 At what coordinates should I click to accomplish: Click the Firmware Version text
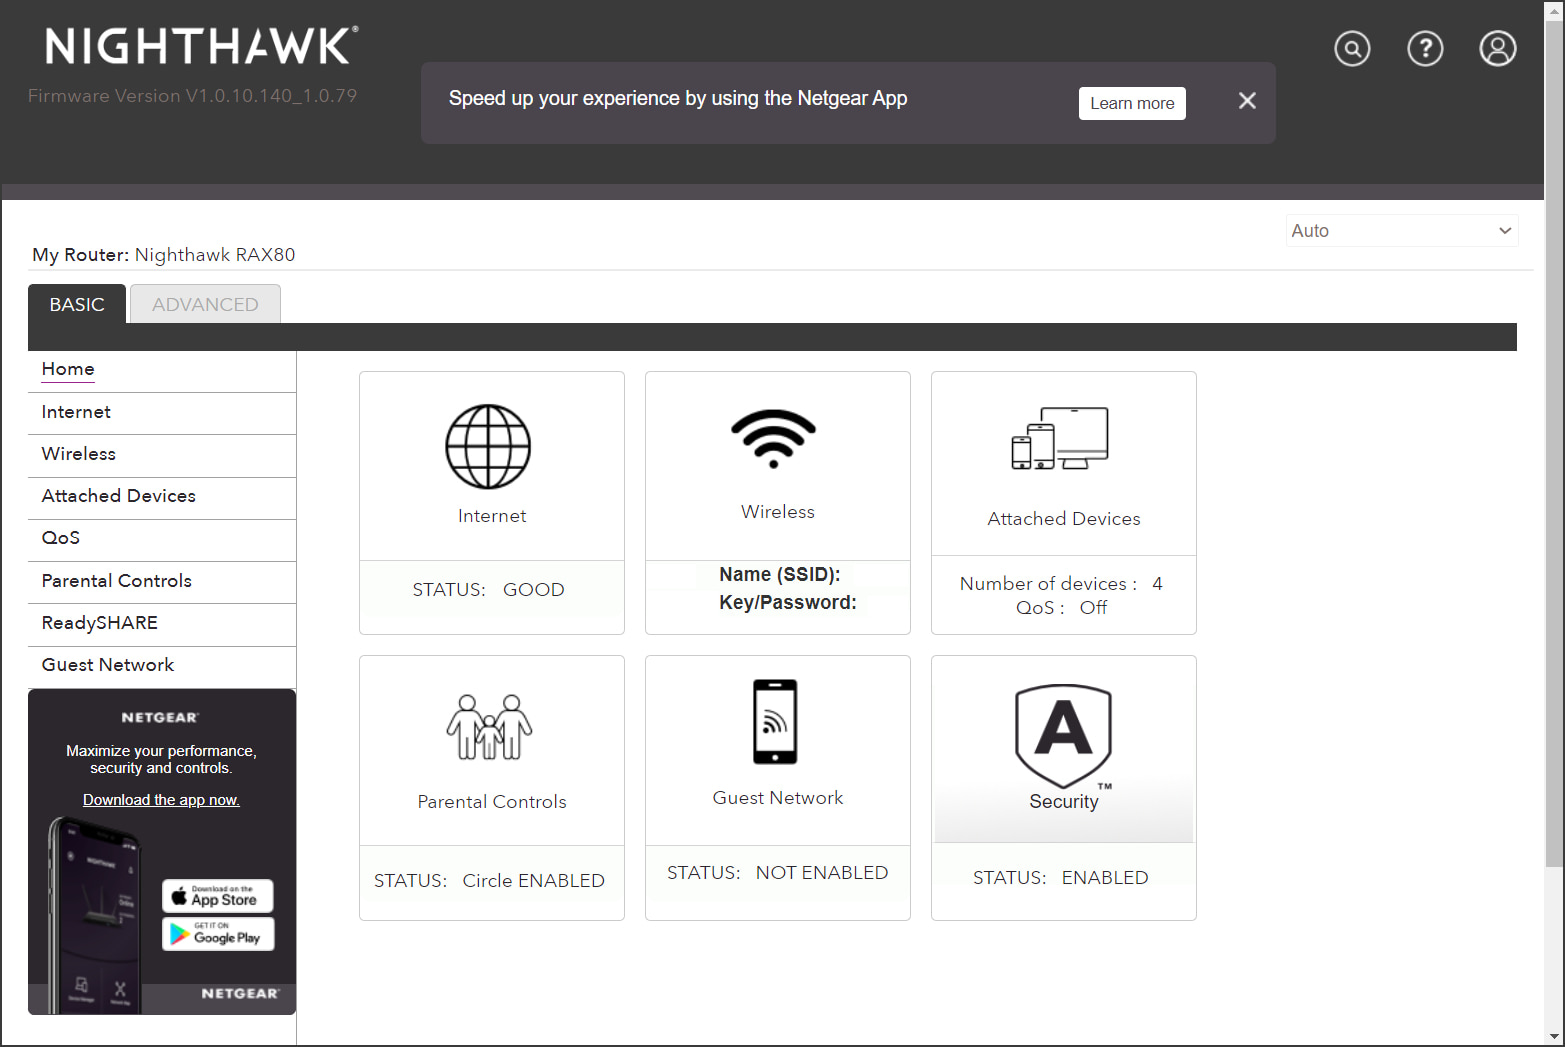(192, 96)
